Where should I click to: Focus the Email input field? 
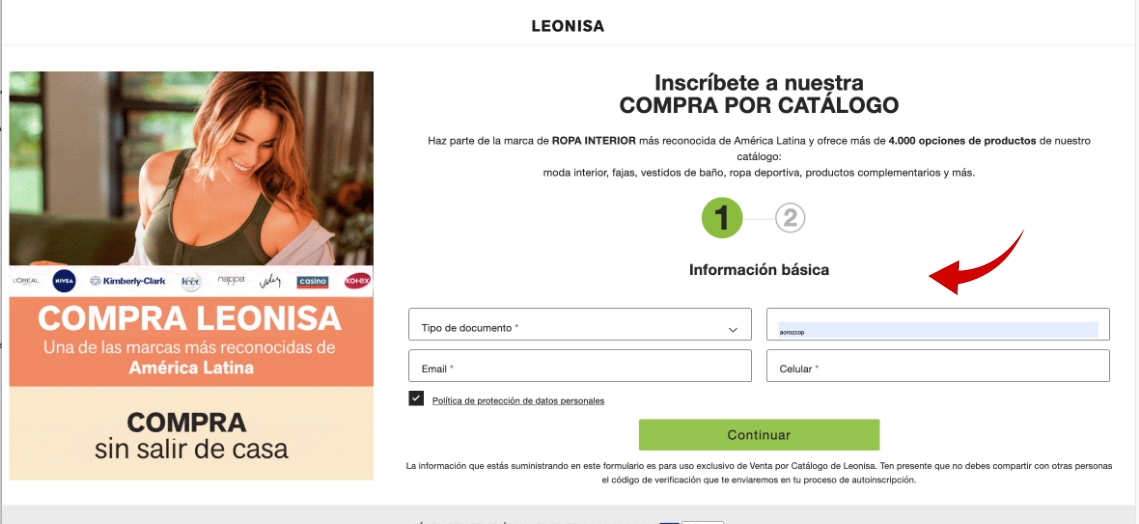(580, 366)
